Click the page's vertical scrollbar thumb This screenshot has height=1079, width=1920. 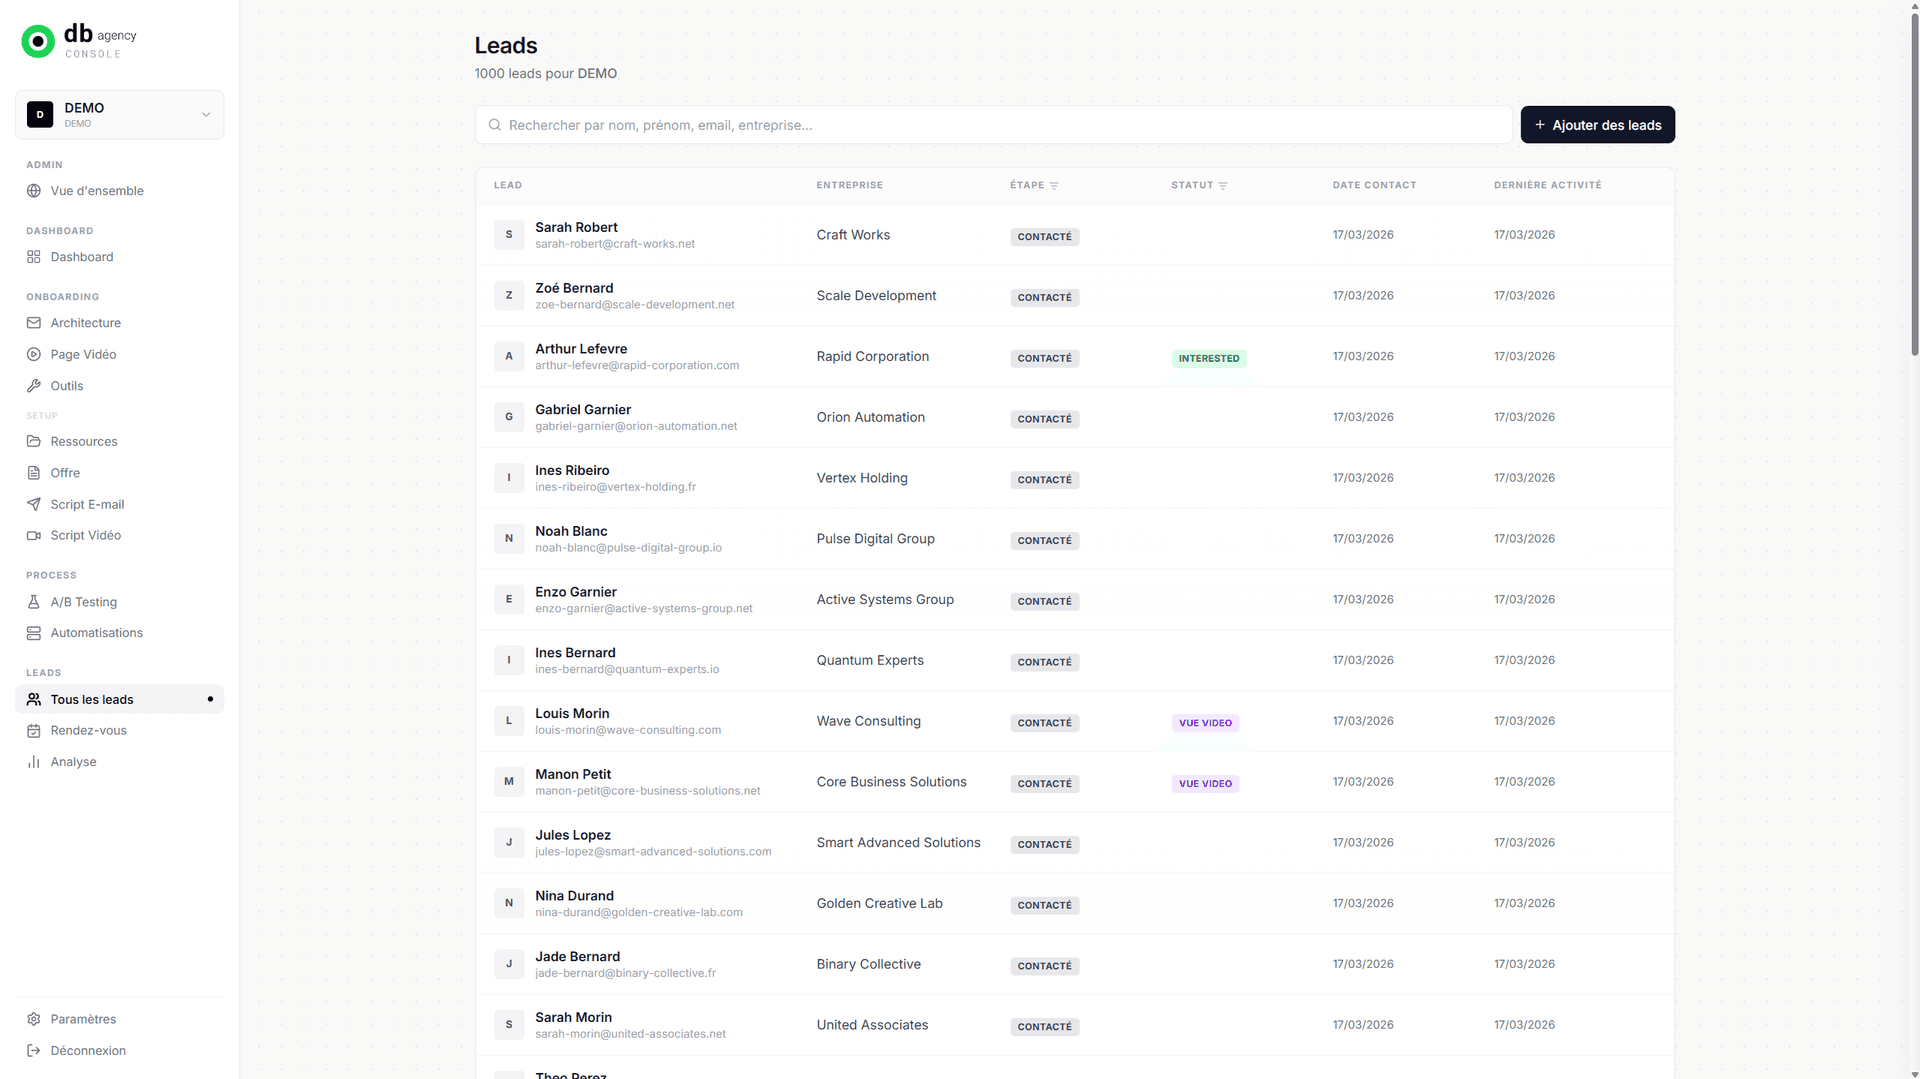point(1914,180)
